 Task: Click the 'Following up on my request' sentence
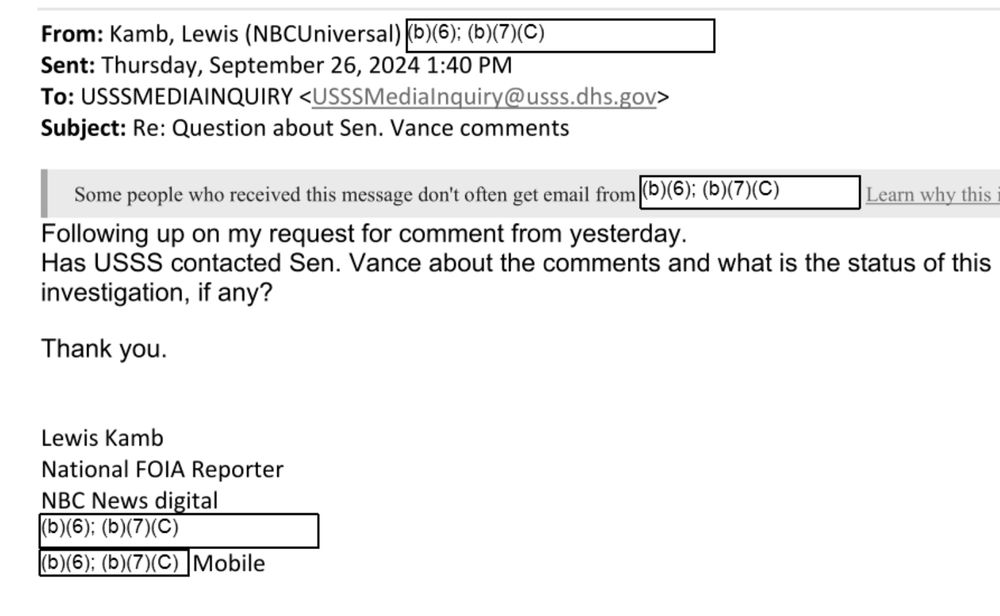point(364,234)
